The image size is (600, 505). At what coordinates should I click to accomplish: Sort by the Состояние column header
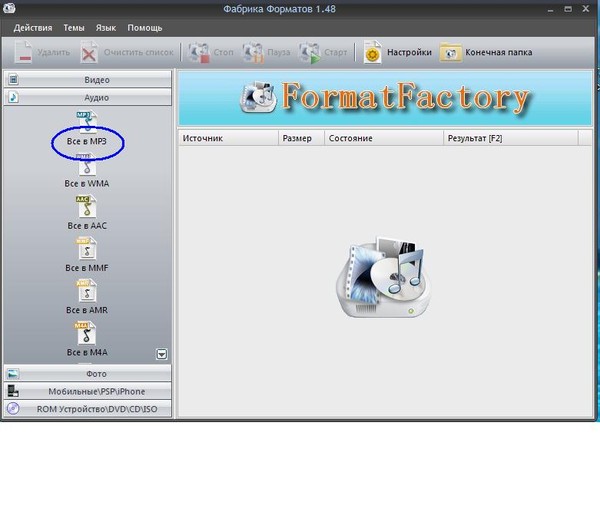tap(384, 138)
